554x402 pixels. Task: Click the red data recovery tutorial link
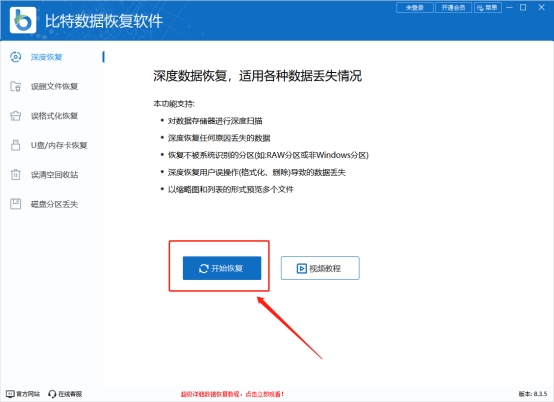232,394
